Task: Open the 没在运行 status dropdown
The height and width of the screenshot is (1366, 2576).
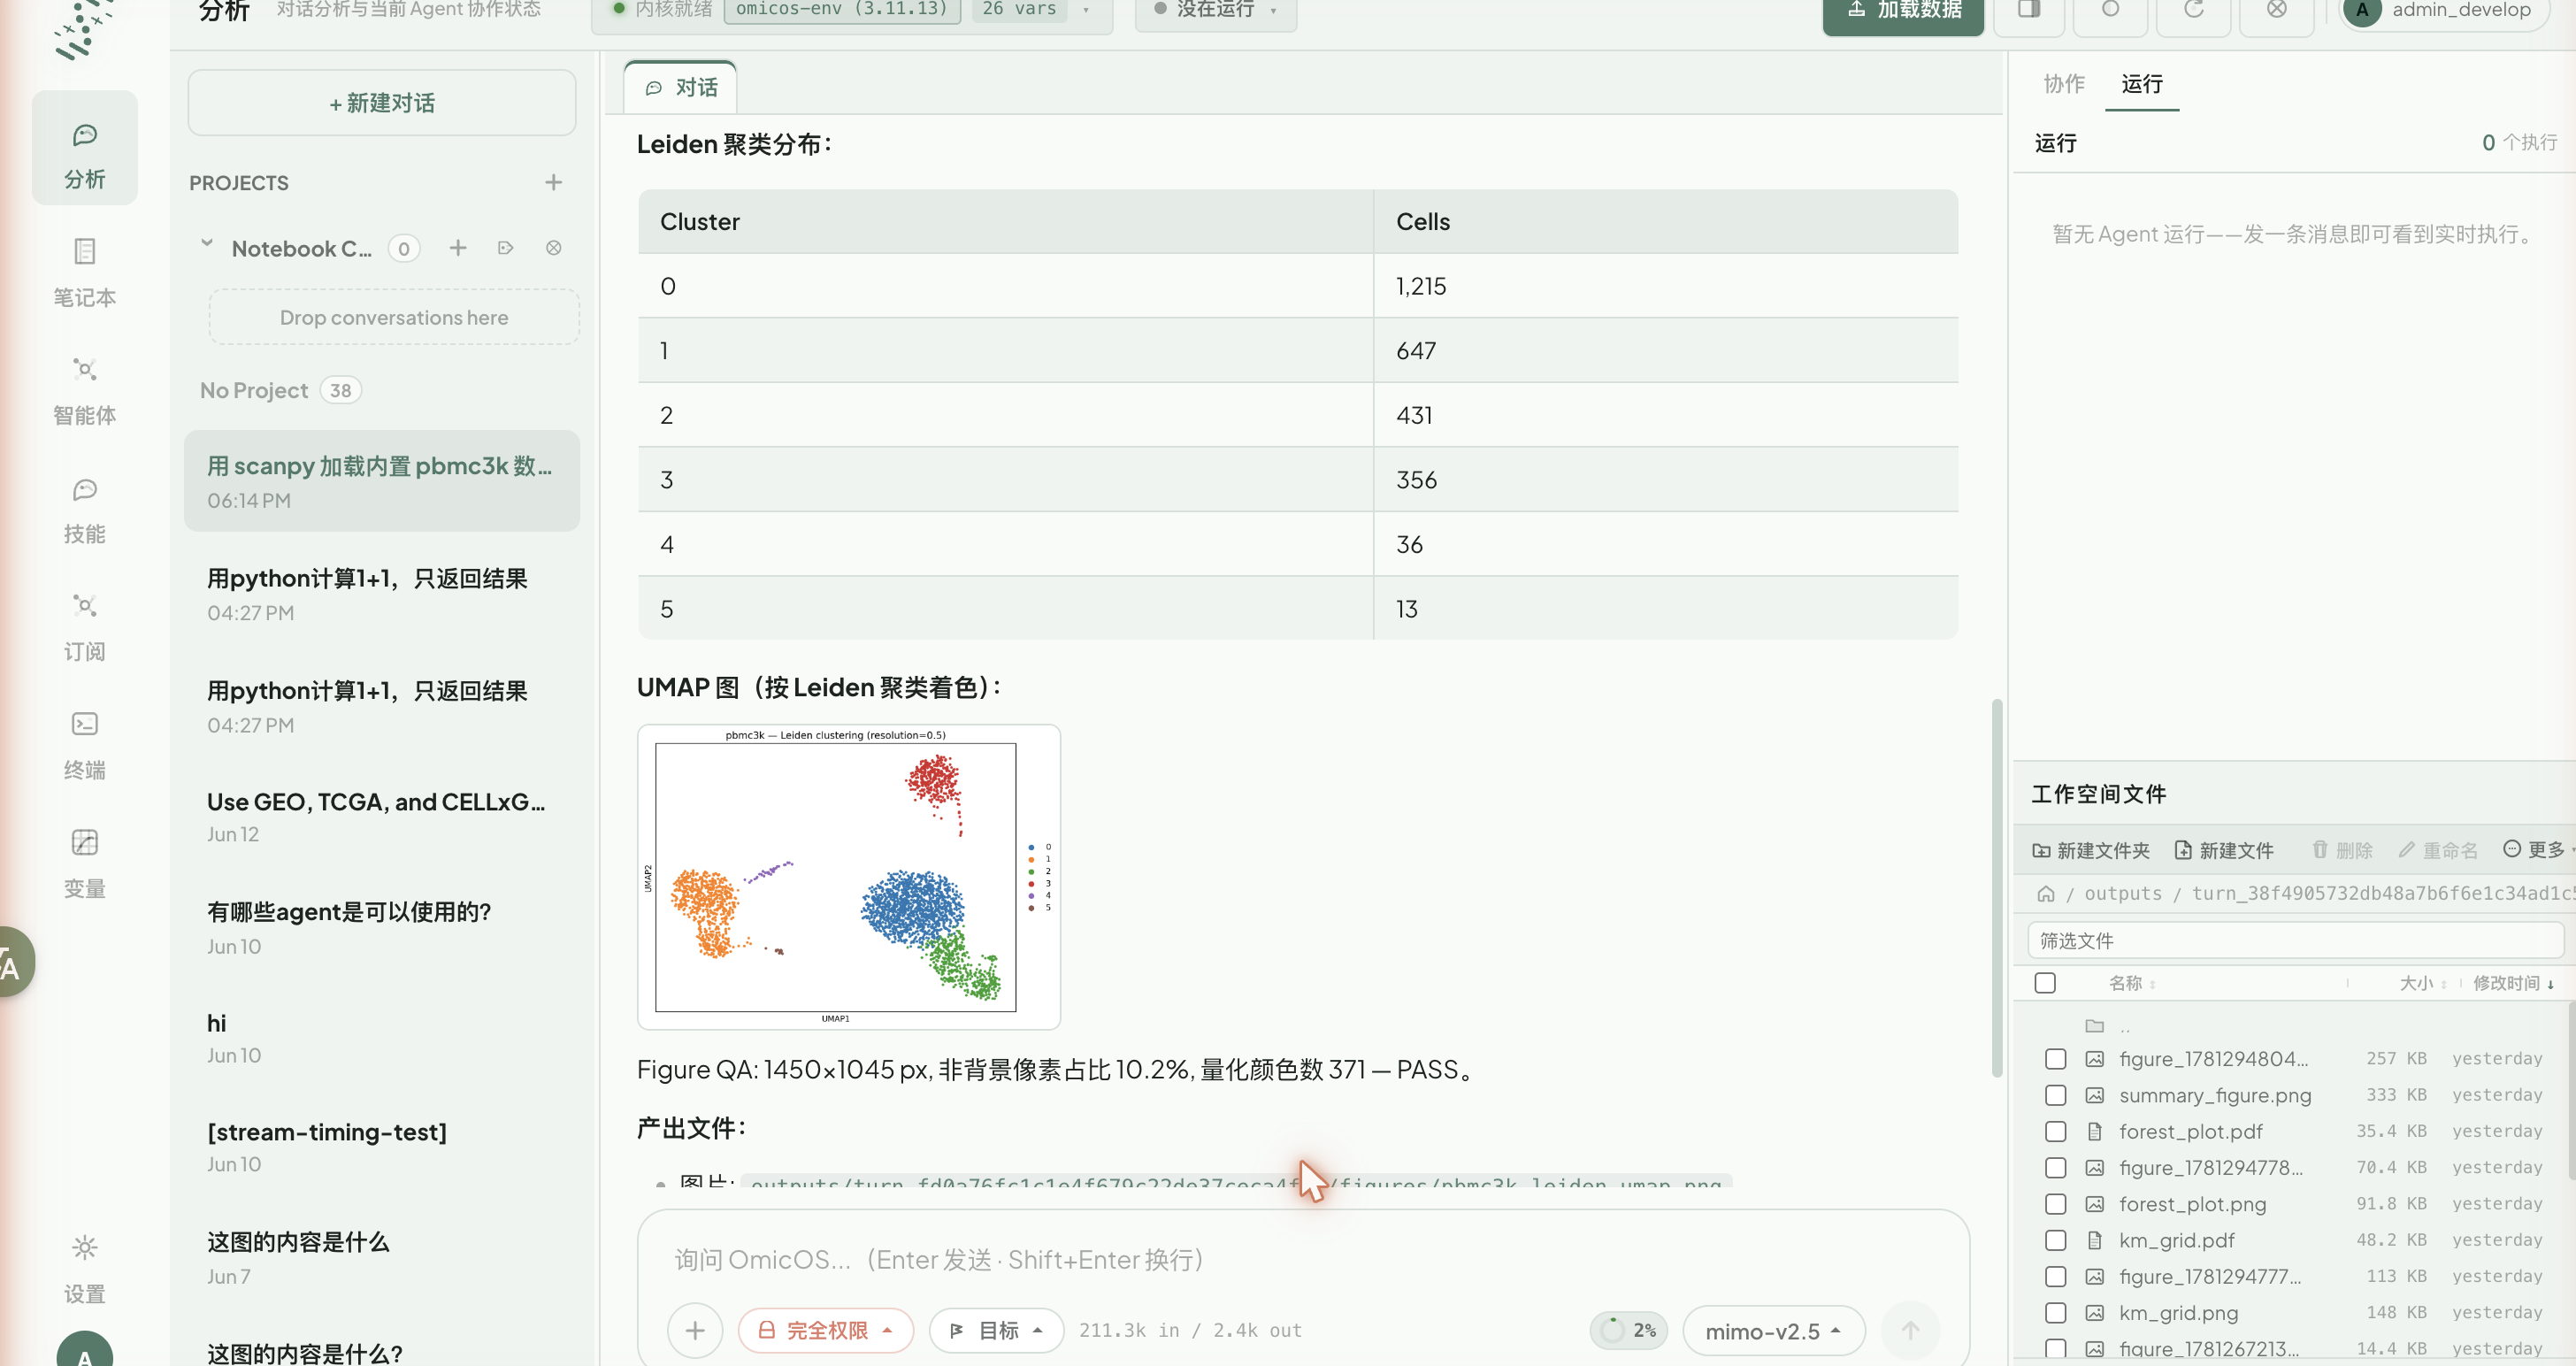Action: pos(1215,10)
